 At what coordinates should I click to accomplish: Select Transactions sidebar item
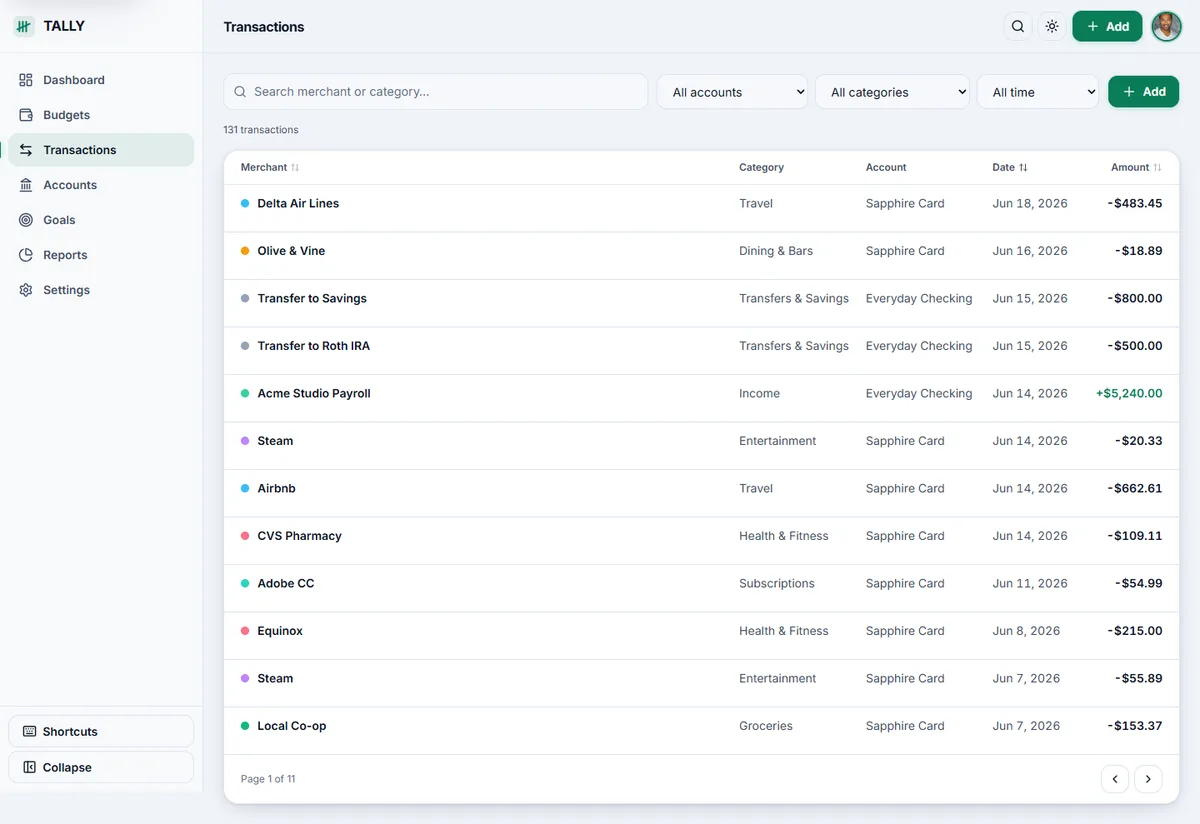pos(101,150)
